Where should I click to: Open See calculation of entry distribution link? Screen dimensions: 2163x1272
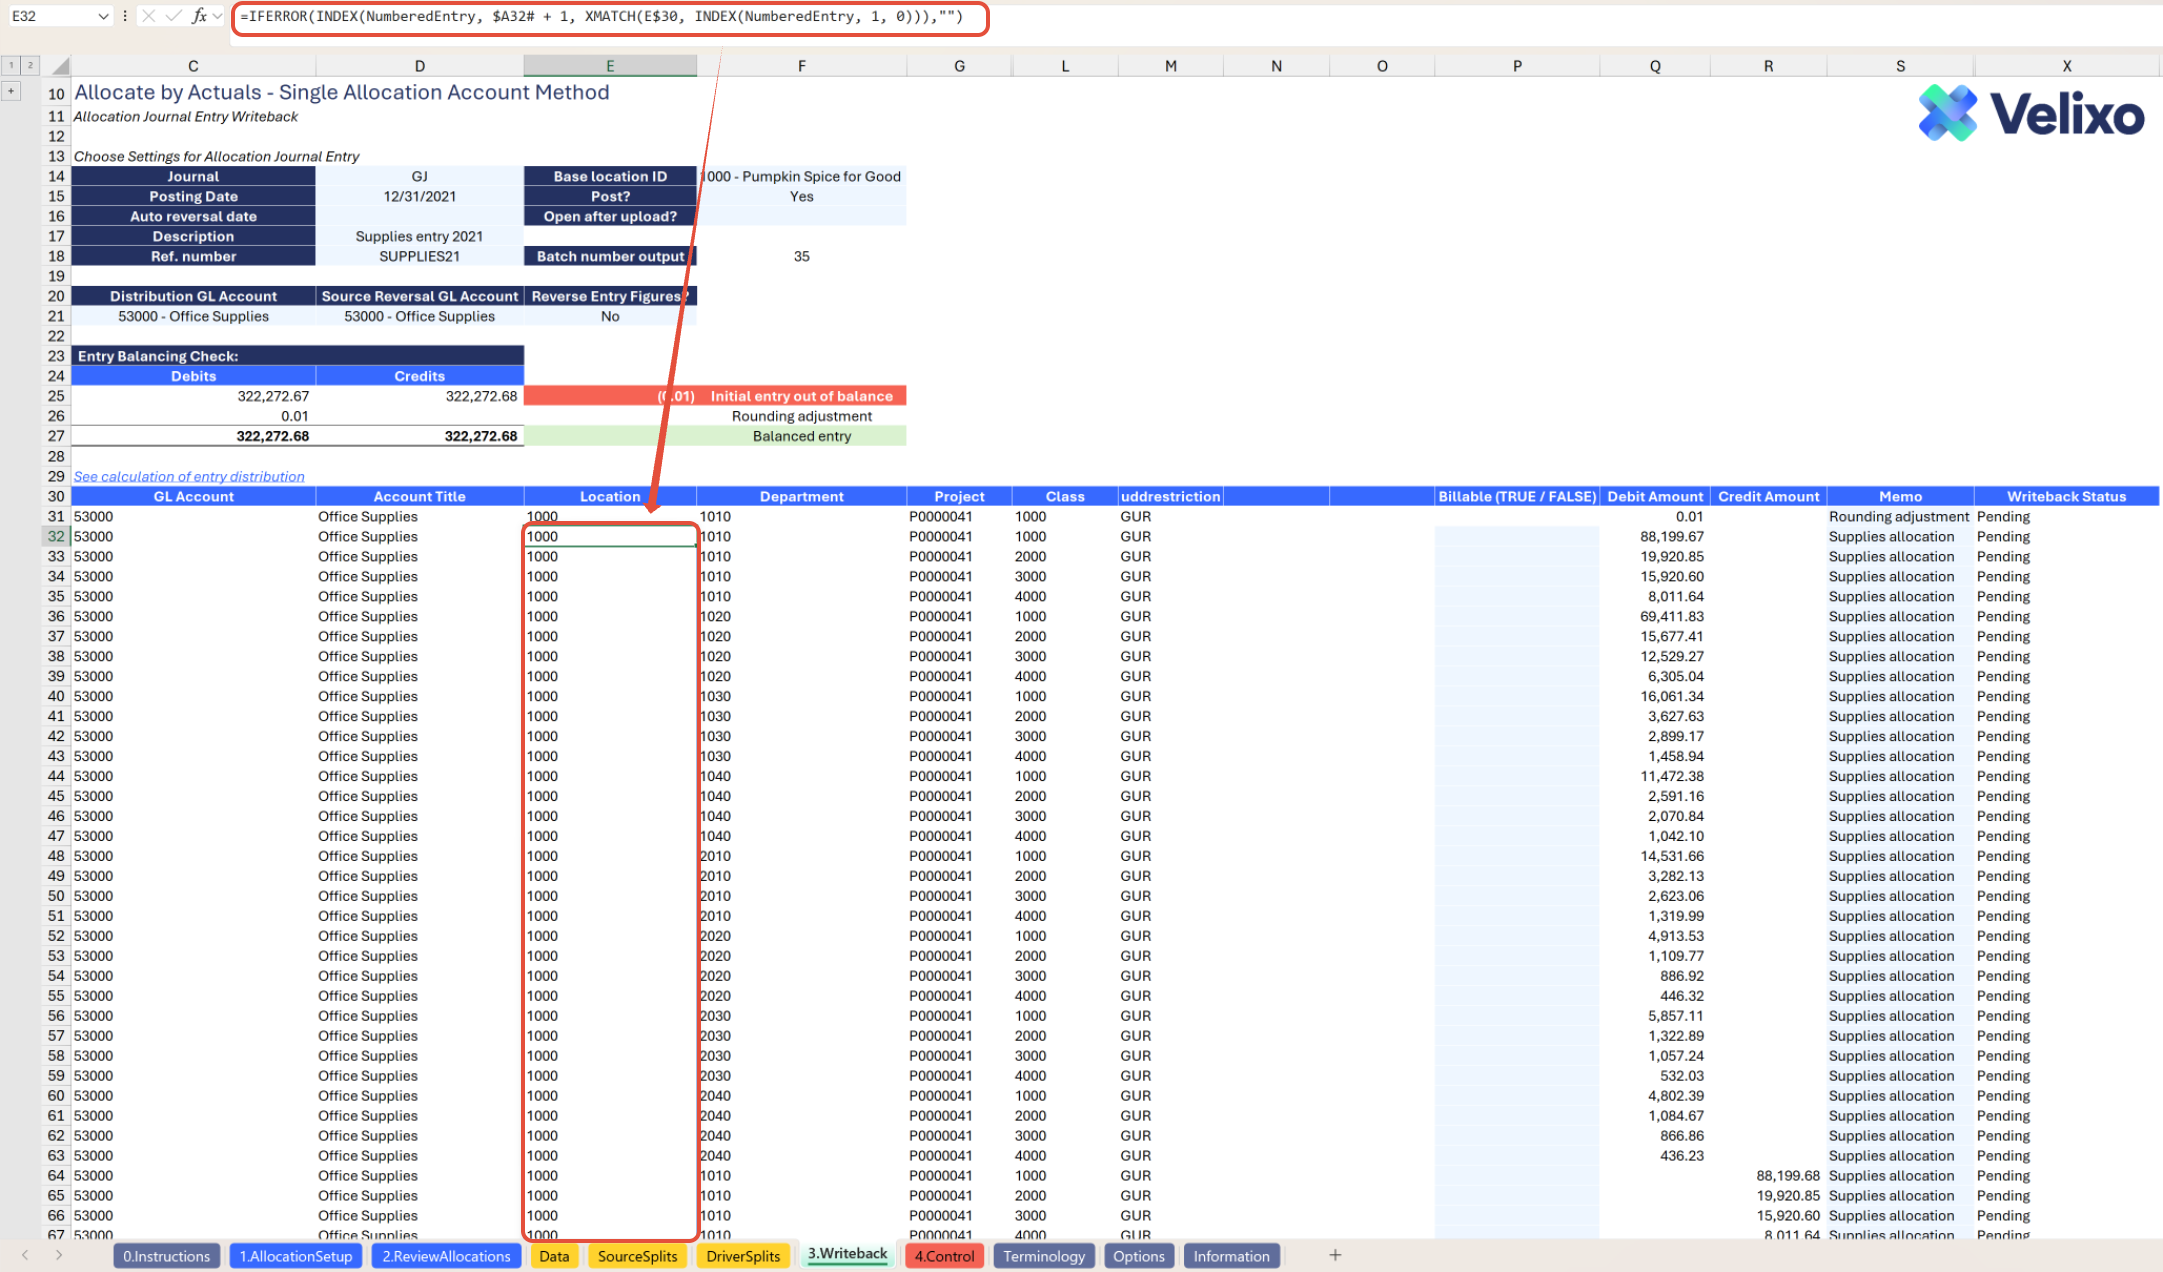(x=189, y=476)
